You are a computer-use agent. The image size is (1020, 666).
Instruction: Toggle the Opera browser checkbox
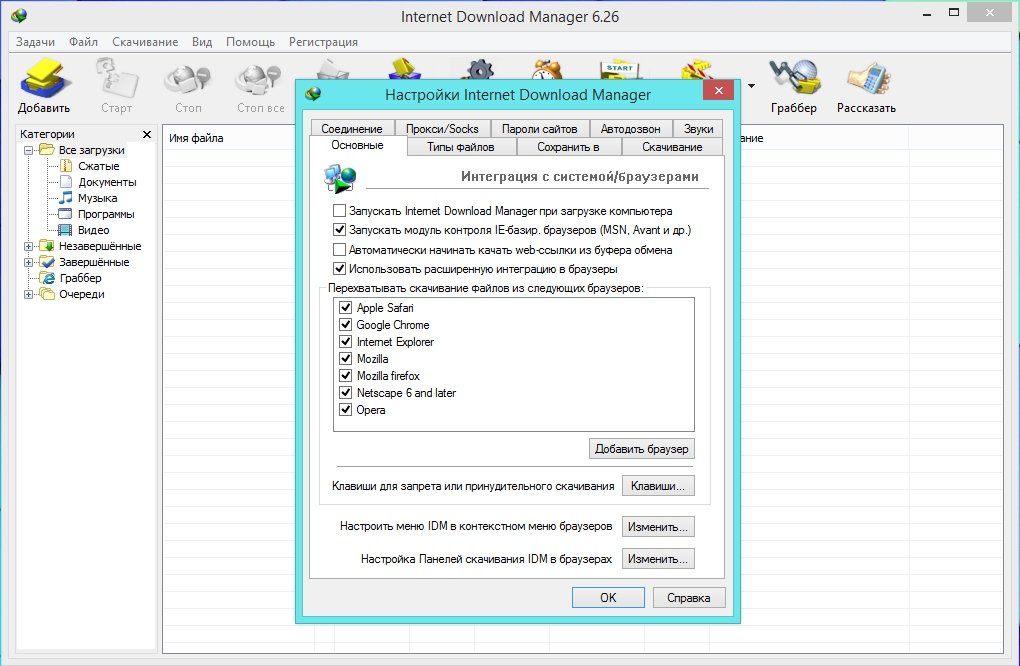click(346, 410)
